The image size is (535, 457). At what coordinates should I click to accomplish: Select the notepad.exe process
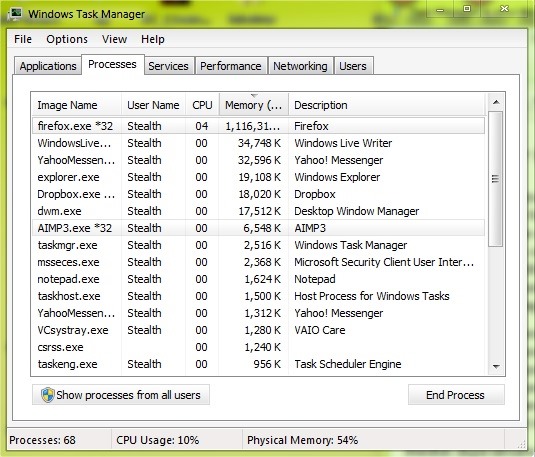coord(258,279)
